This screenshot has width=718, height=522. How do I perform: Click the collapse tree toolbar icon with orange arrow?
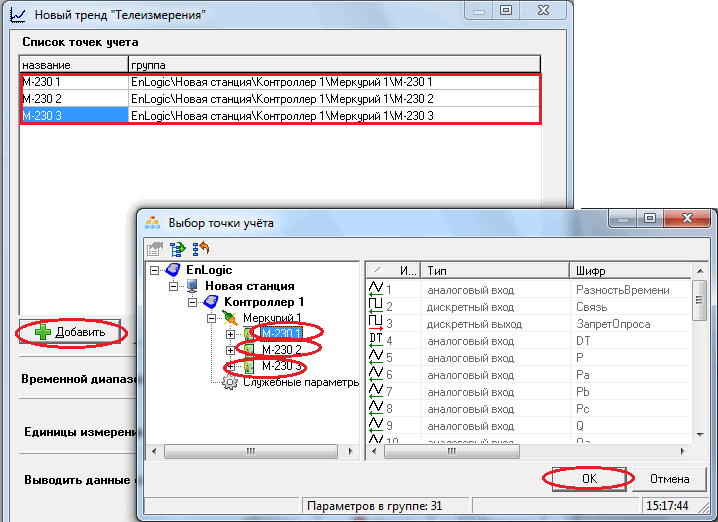tap(201, 249)
